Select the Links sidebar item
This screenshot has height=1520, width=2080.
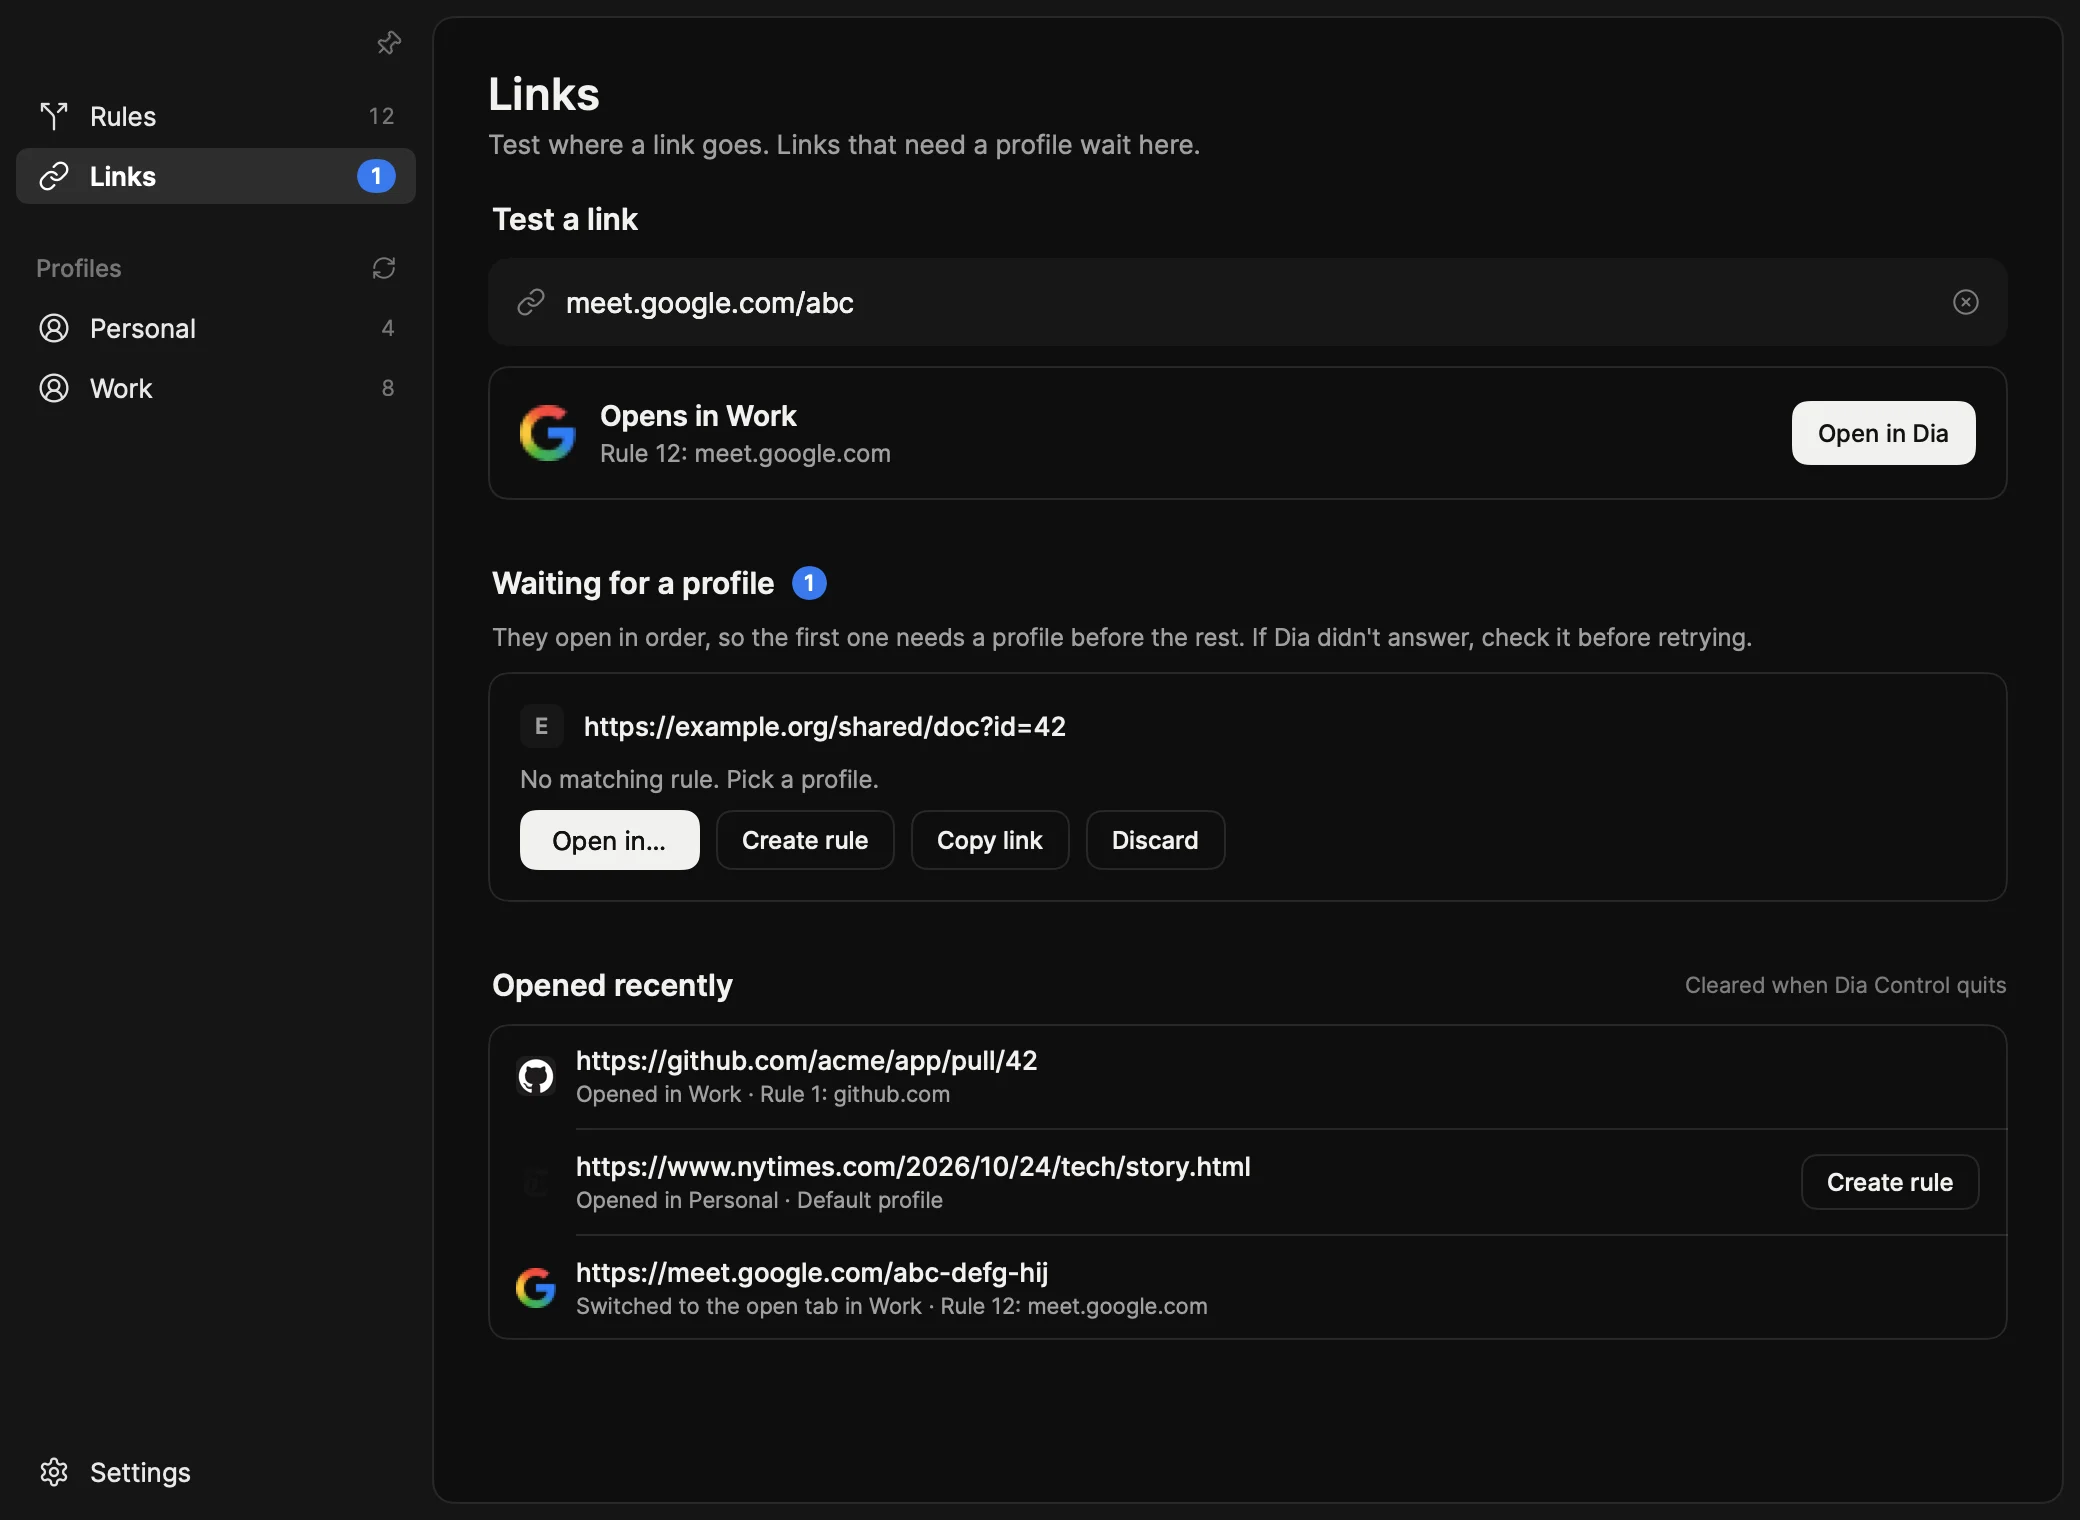pyautogui.click(x=216, y=176)
